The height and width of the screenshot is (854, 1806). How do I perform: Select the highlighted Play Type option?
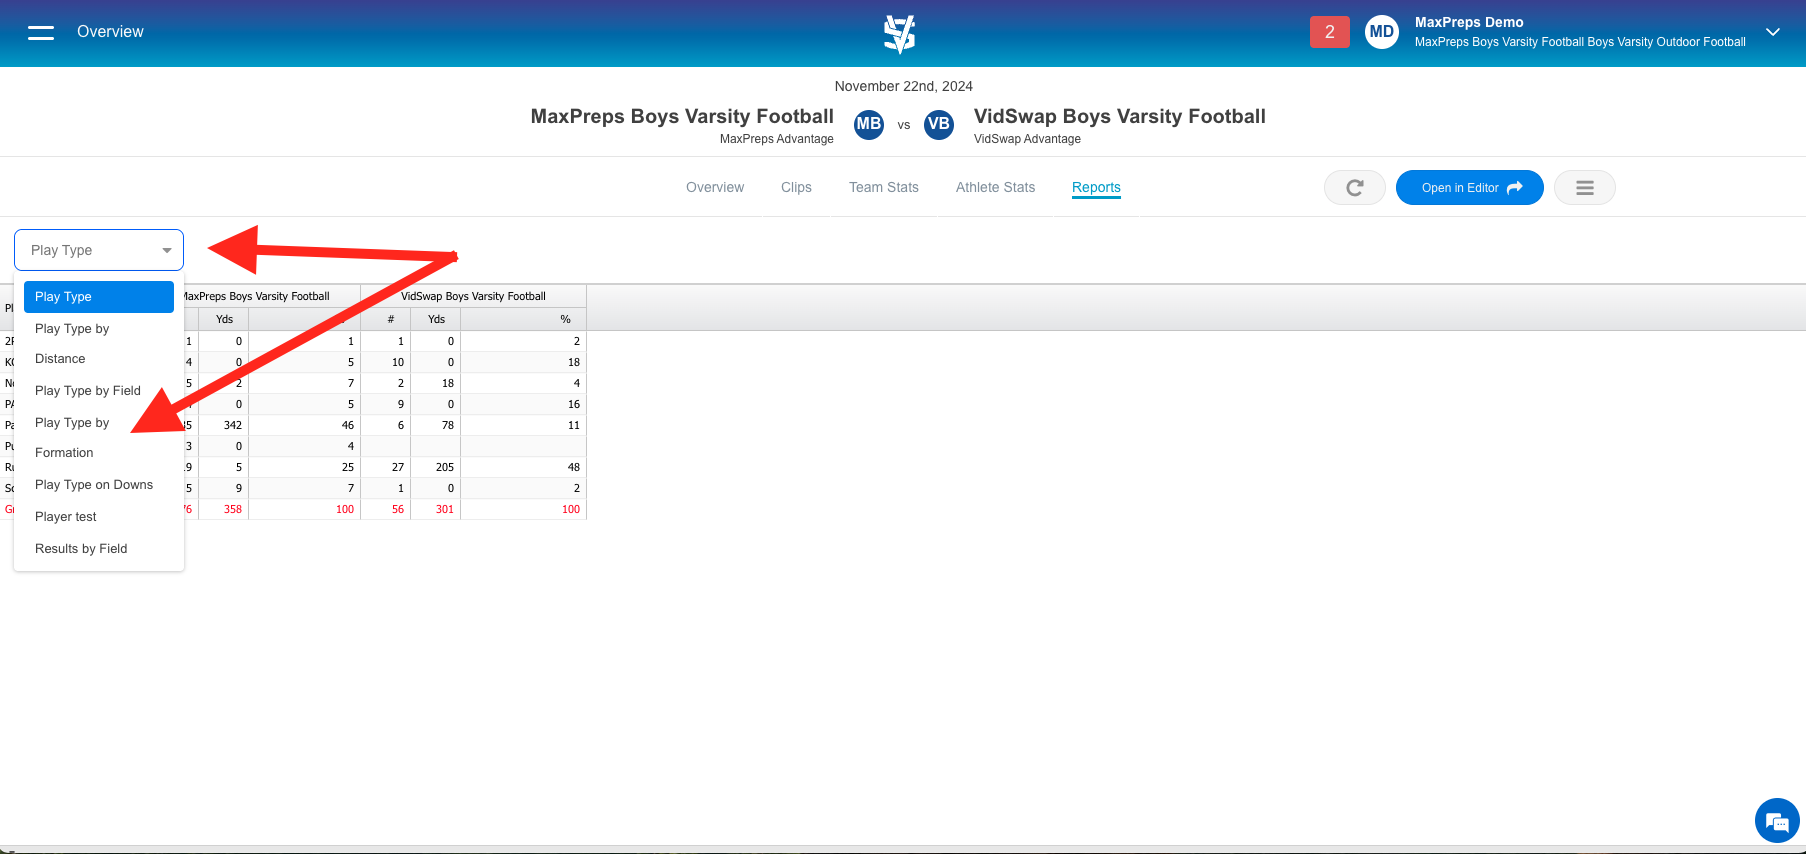point(99,297)
